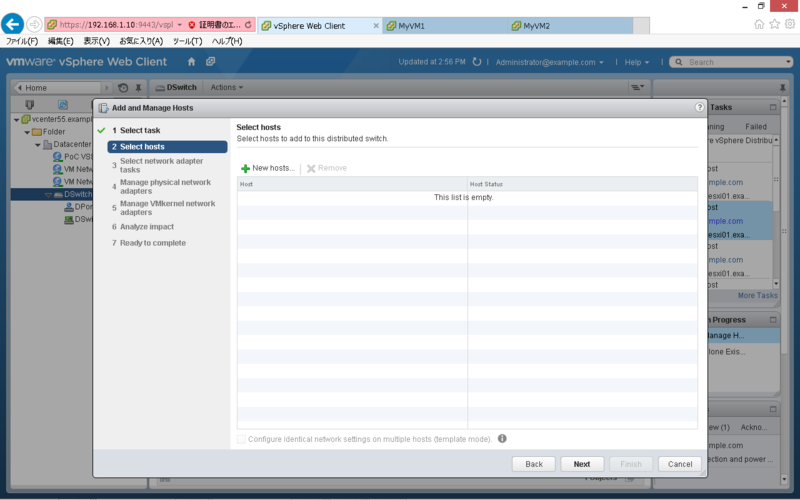Maximize the Tasks panel icon
The image size is (800, 500).
[x=773, y=107]
